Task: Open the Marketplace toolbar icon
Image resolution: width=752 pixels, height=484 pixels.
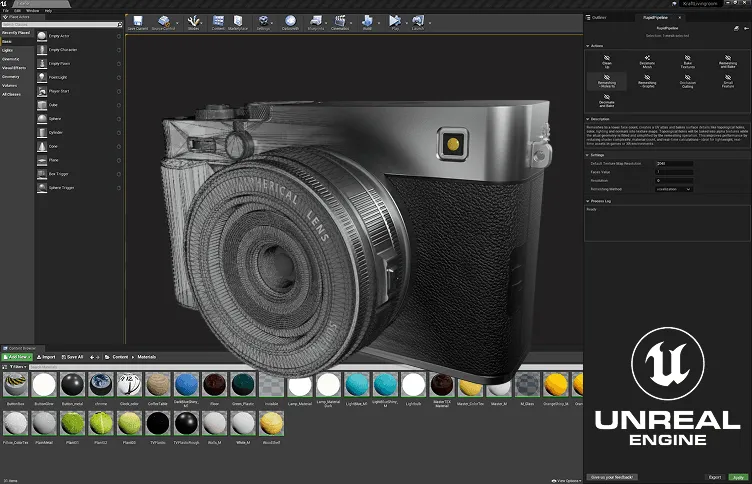Action: 238,21
